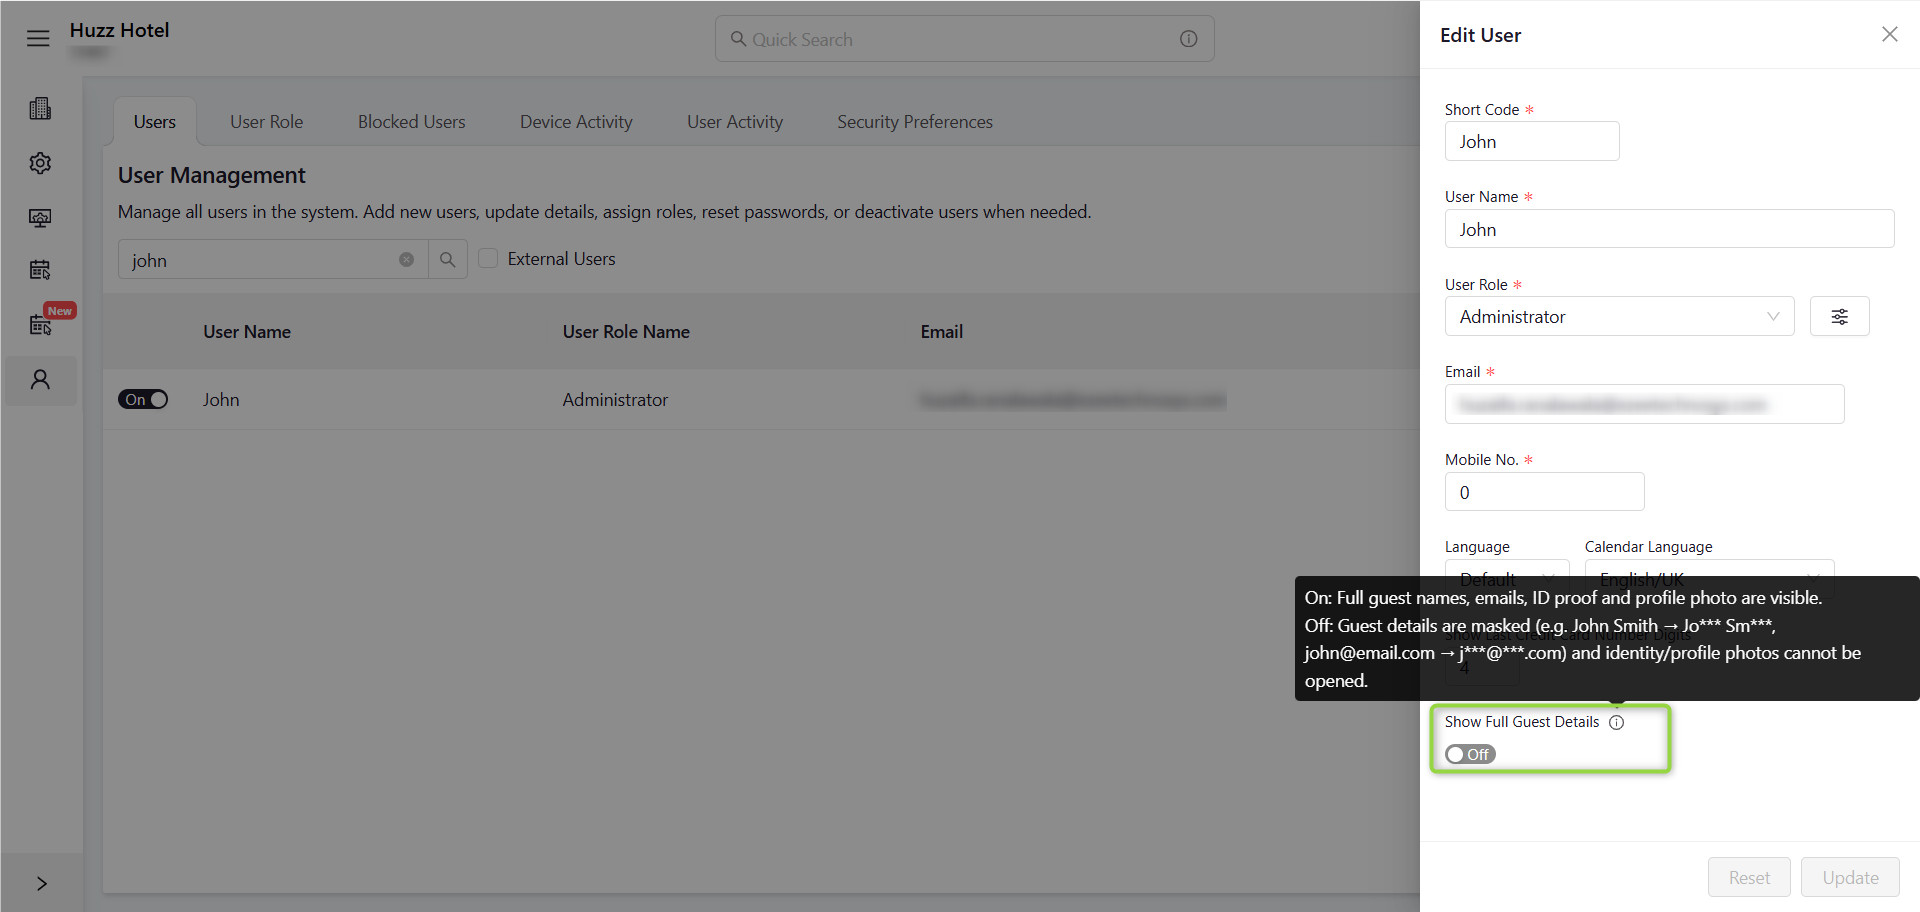View the User Activity tab
Viewport: 1920px width, 912px height.
coord(735,122)
